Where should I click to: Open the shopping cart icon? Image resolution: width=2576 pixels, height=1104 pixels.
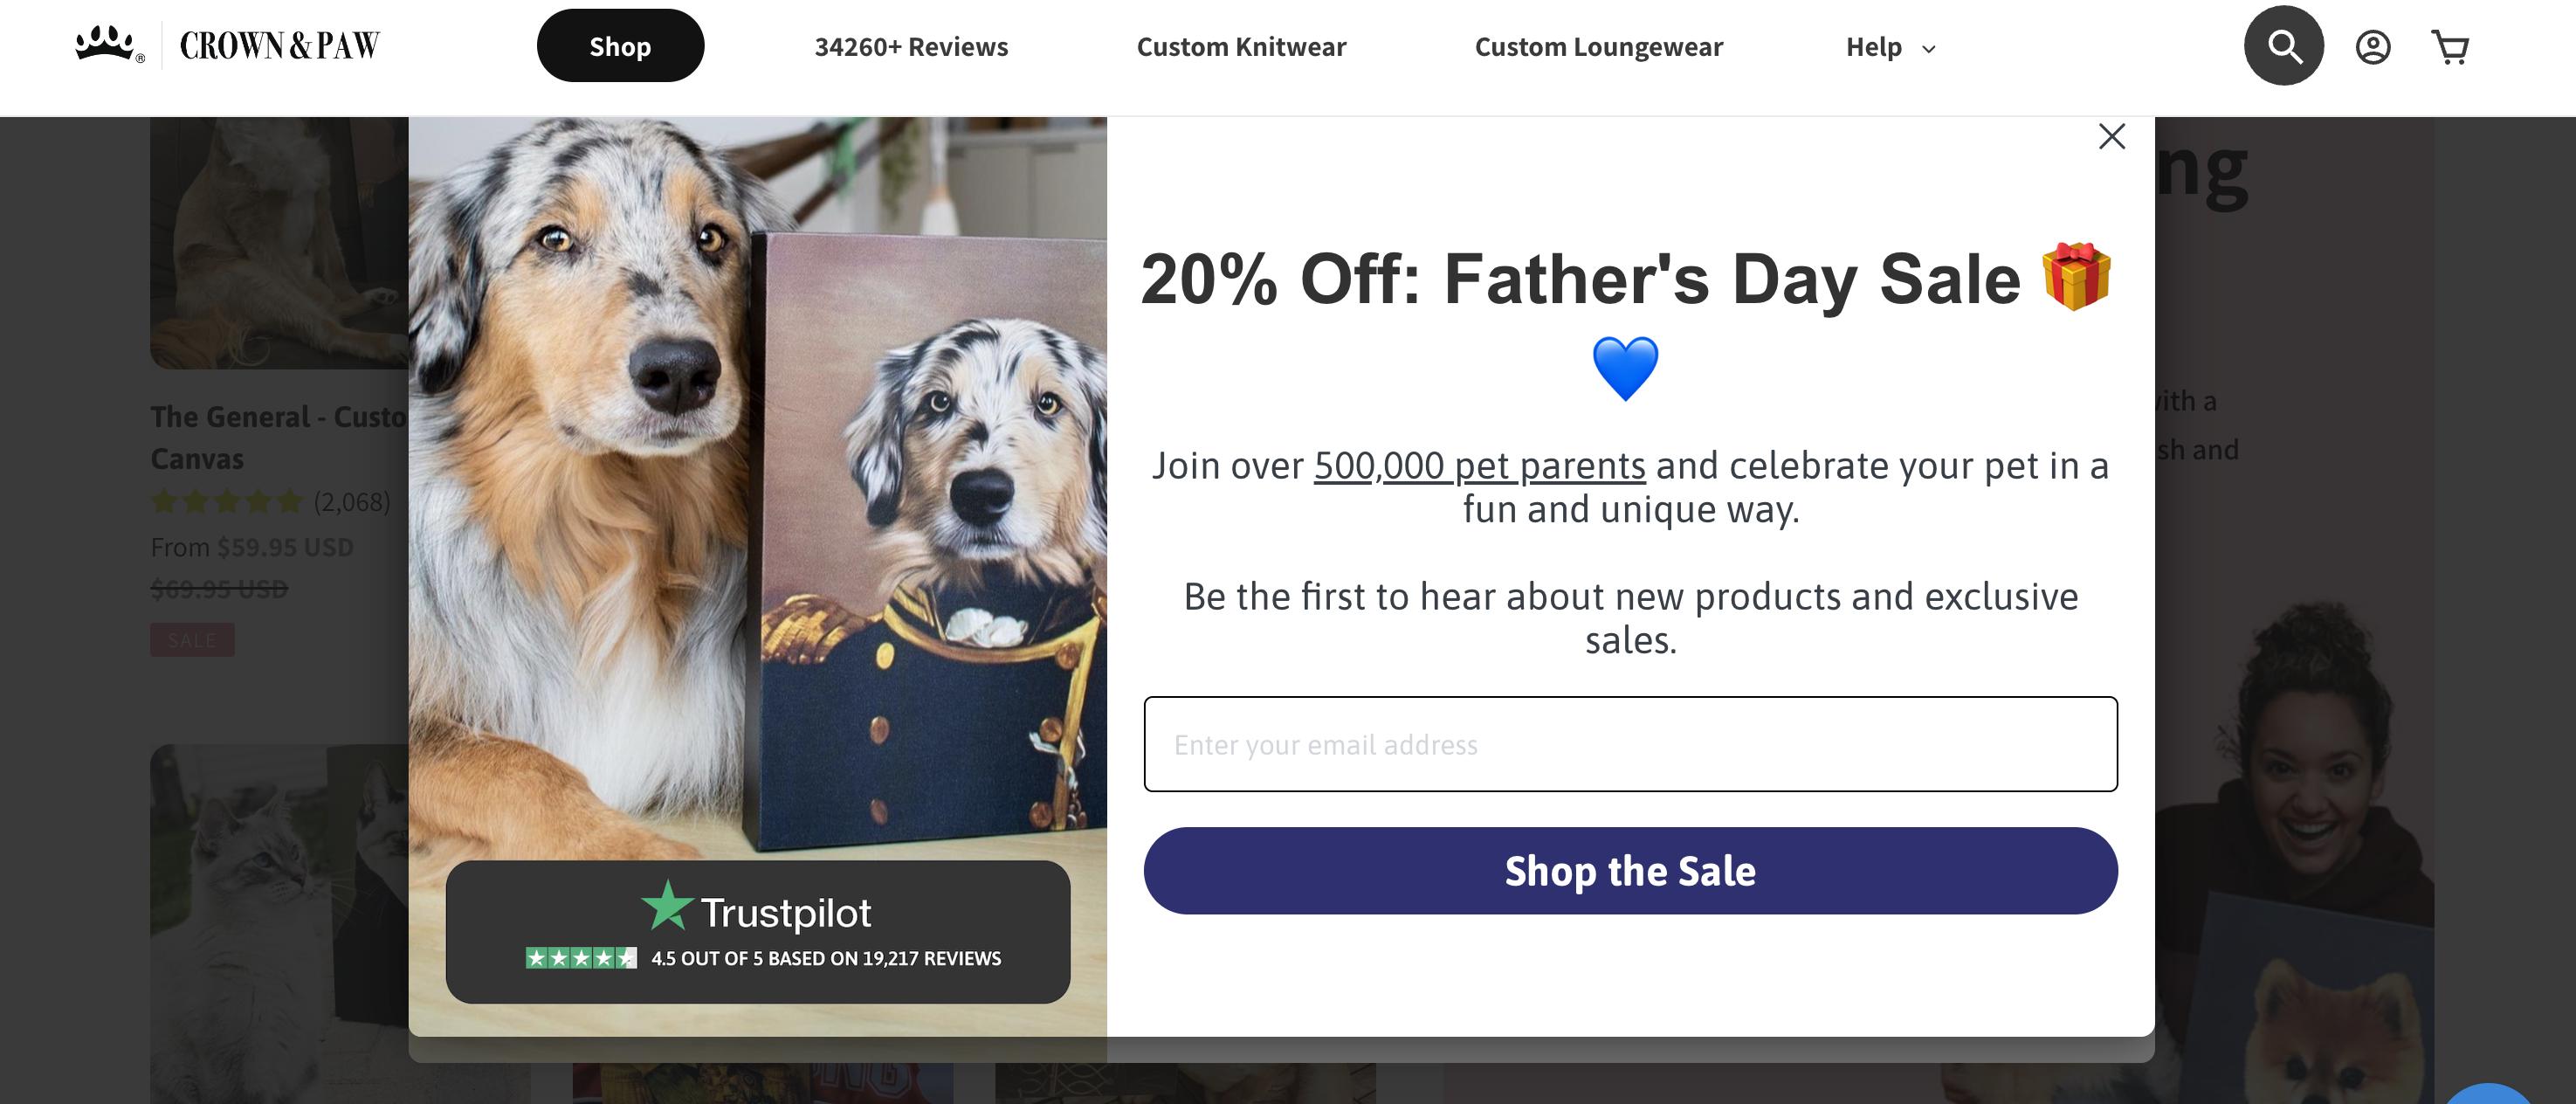coord(2450,47)
